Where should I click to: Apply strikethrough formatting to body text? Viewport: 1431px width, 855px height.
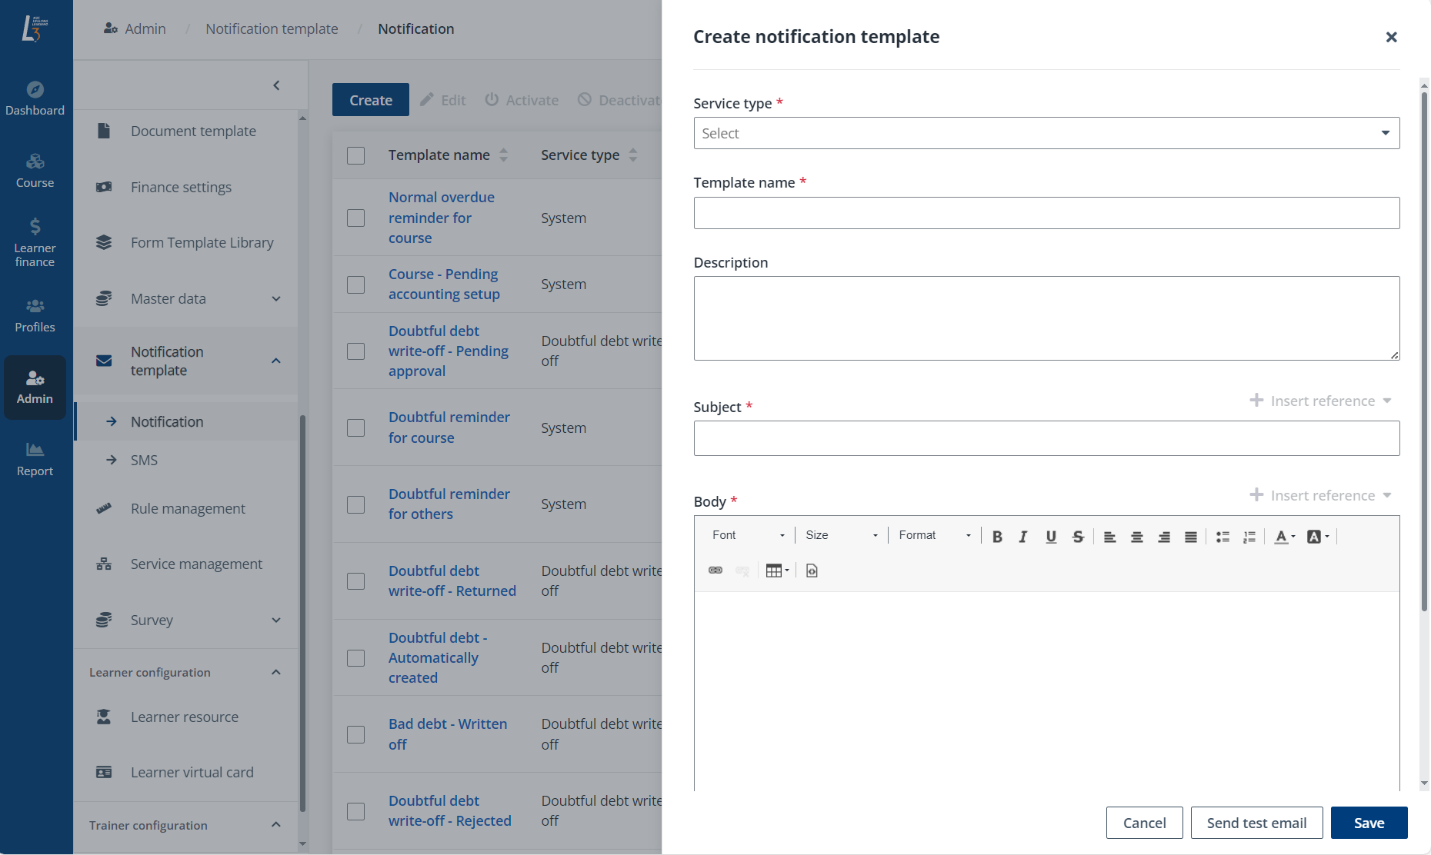pyautogui.click(x=1077, y=536)
